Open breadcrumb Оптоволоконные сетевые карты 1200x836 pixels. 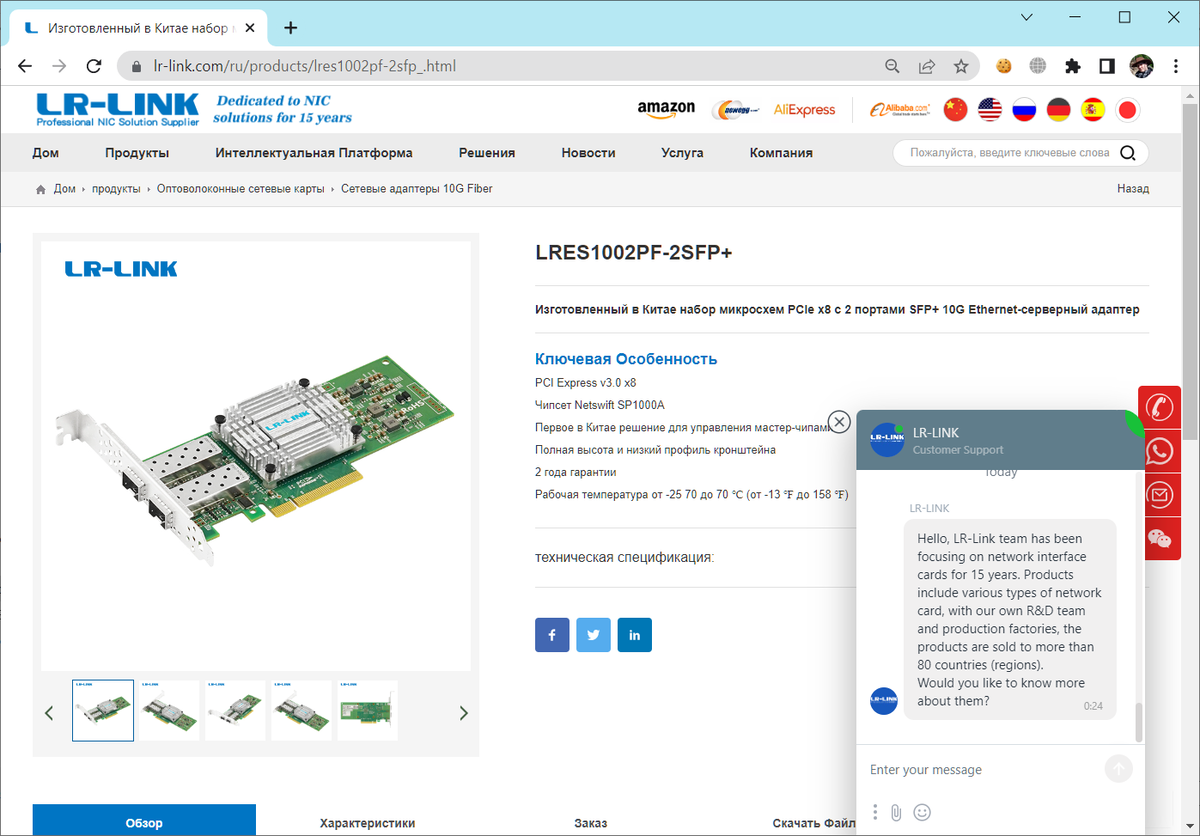[239, 189]
